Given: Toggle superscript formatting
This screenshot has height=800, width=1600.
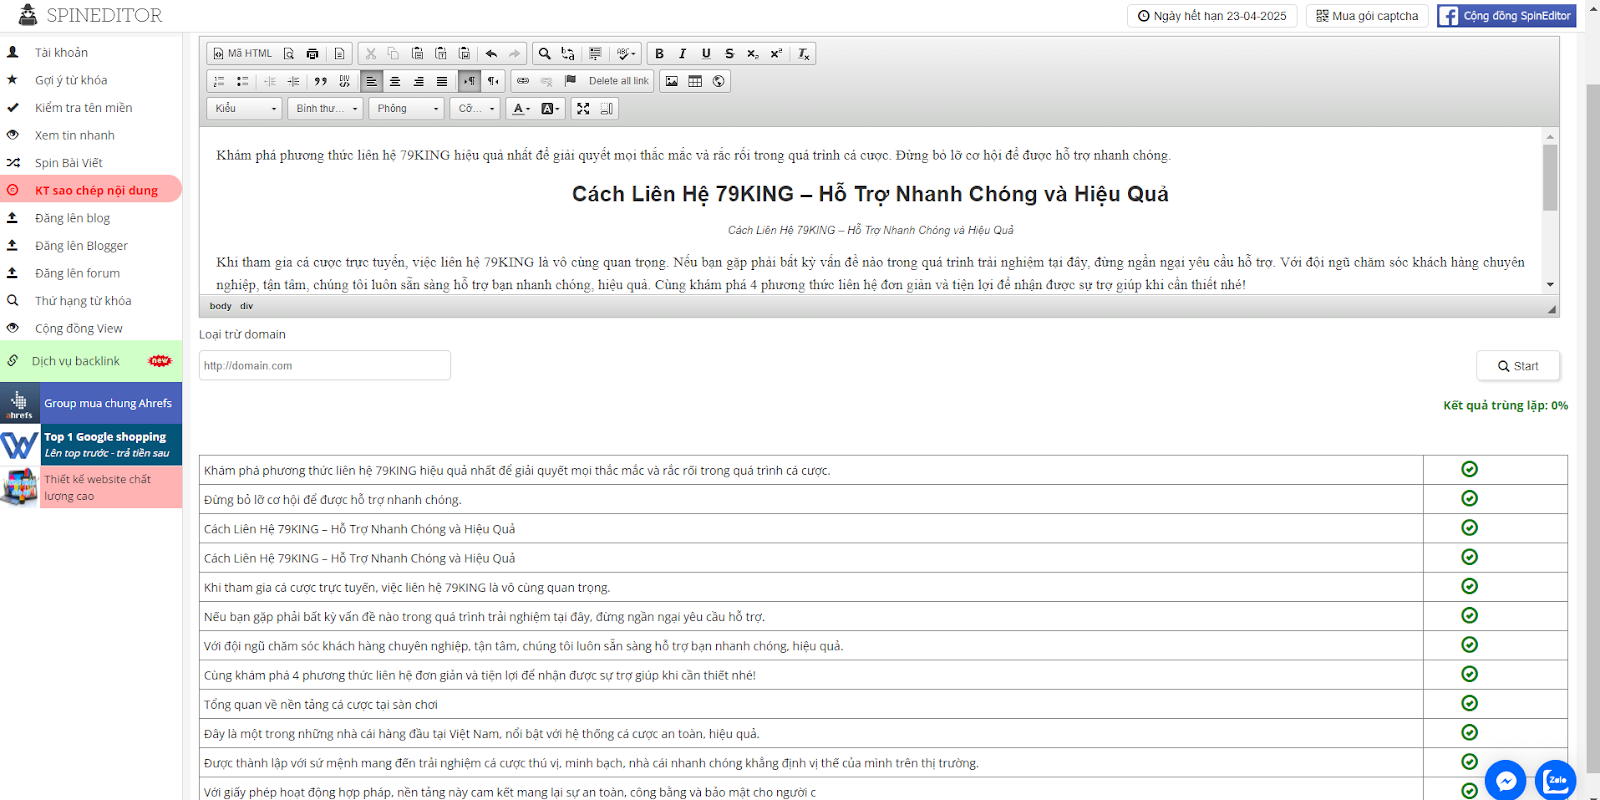Looking at the screenshot, I should point(776,54).
